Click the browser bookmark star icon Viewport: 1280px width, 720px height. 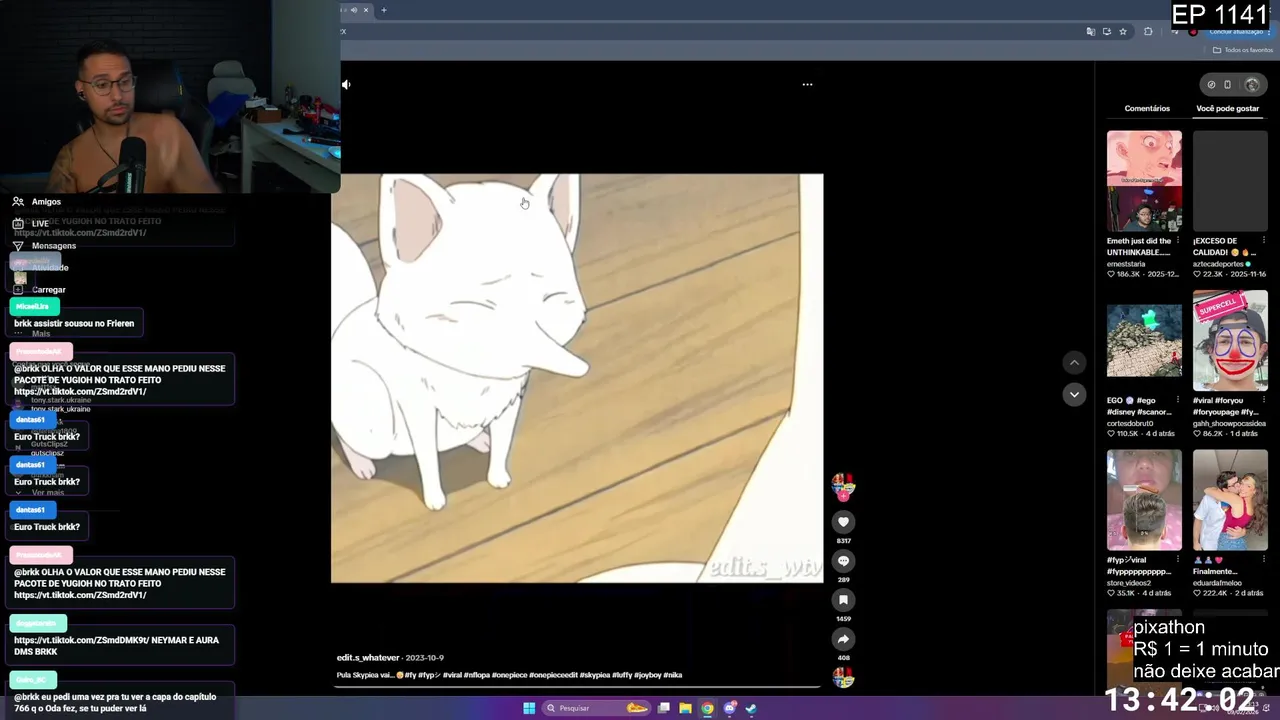[1123, 32]
